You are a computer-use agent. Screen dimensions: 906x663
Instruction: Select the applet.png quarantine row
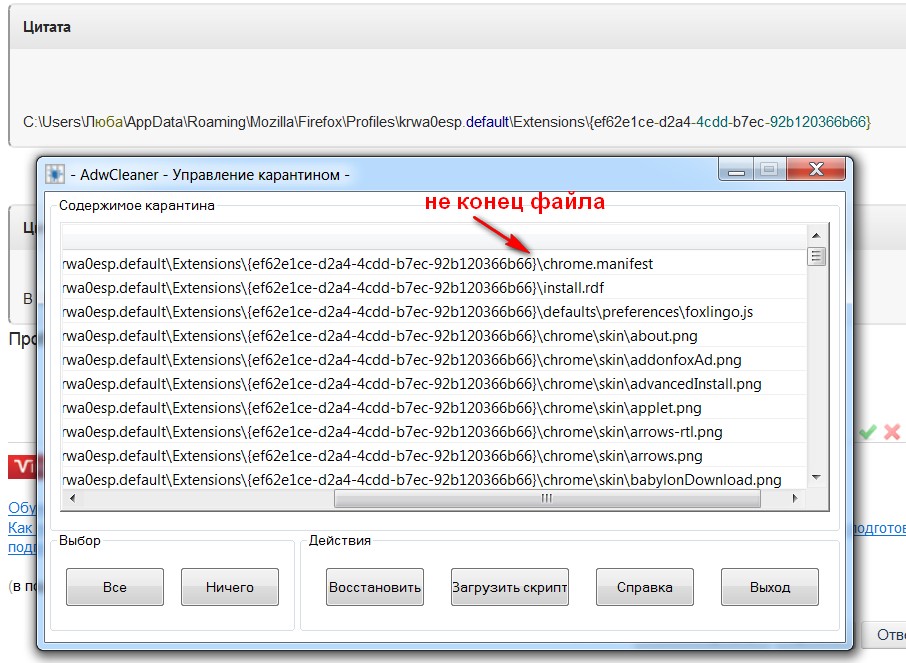pyautogui.click(x=433, y=408)
